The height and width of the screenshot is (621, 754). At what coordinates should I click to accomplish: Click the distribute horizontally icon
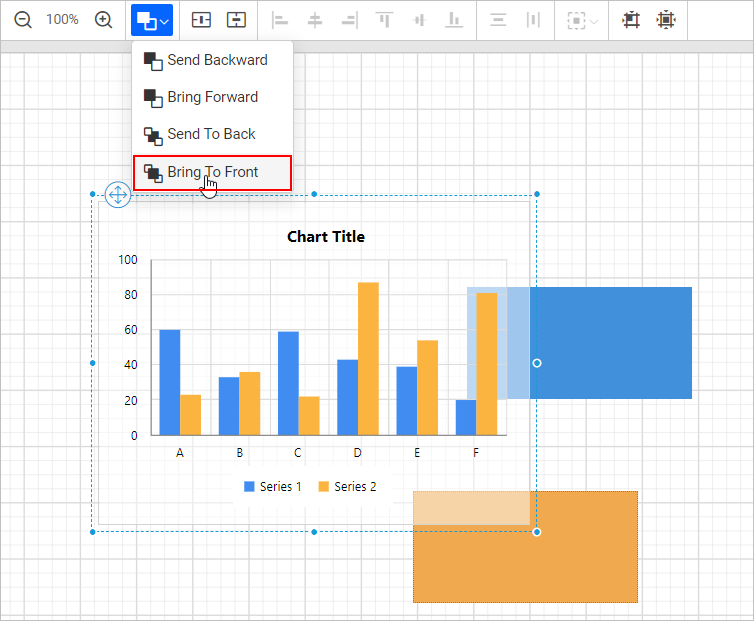pyautogui.click(x=533, y=20)
